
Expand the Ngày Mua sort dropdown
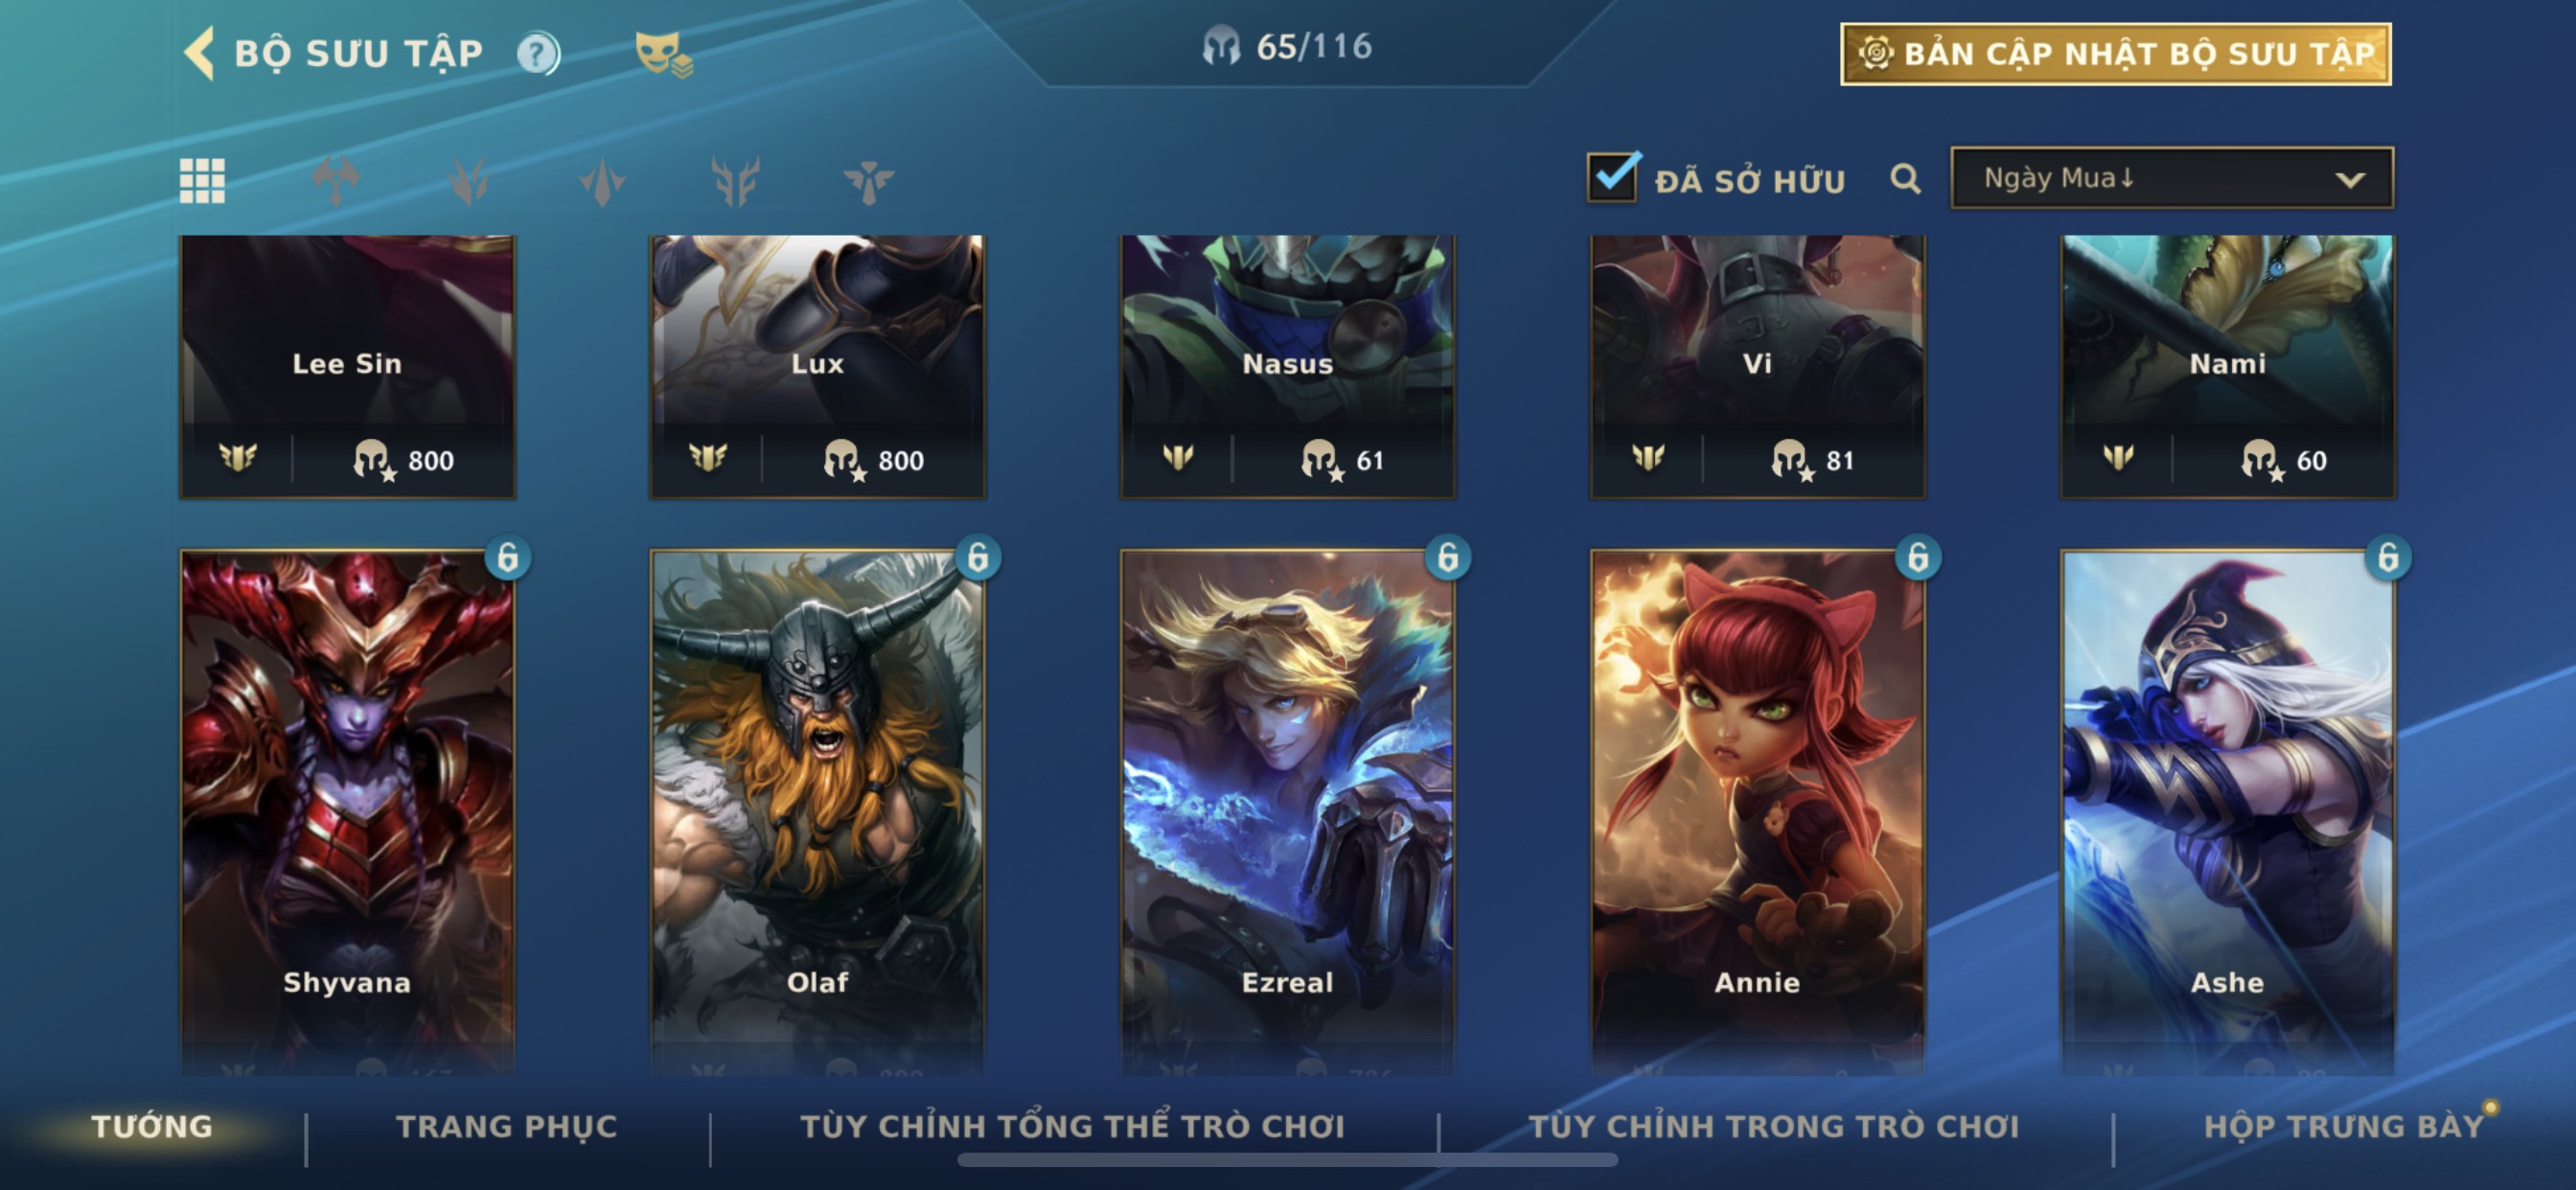[2172, 178]
